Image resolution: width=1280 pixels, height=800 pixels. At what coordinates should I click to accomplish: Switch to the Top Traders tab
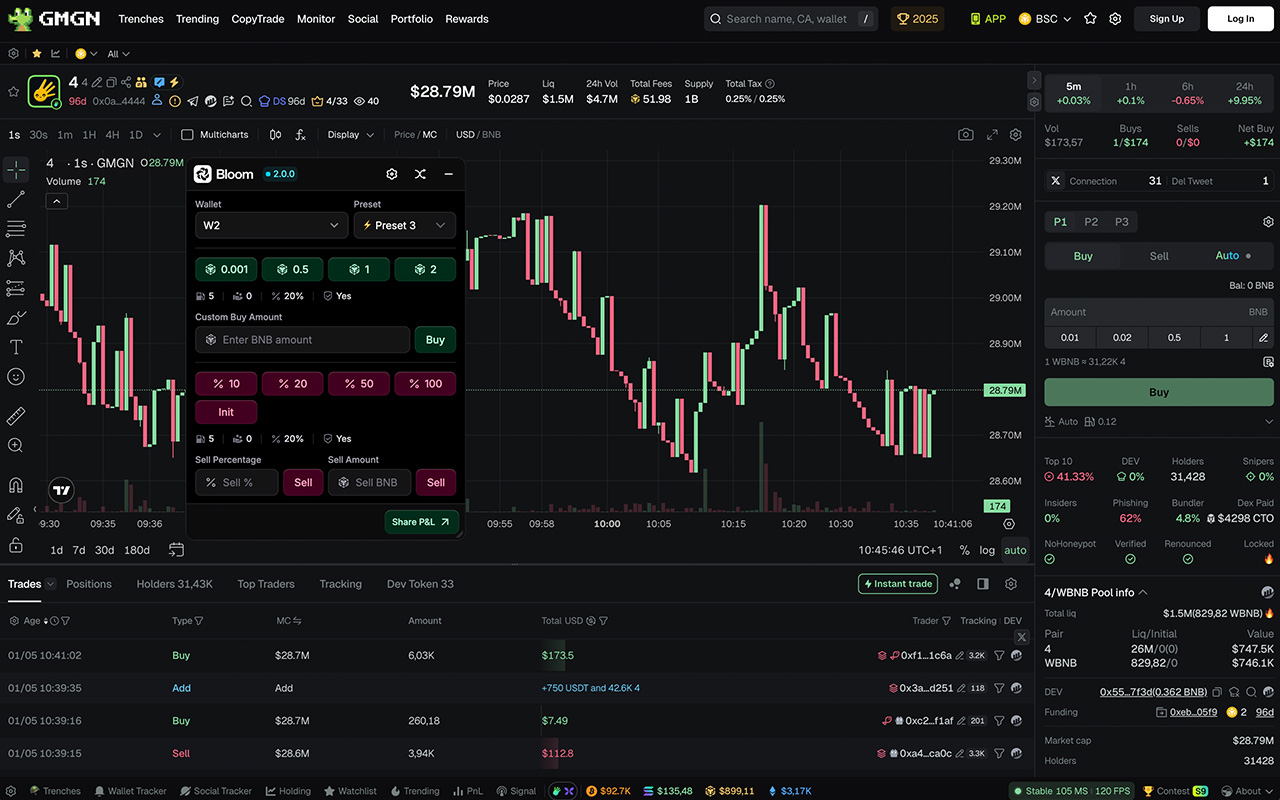266,584
